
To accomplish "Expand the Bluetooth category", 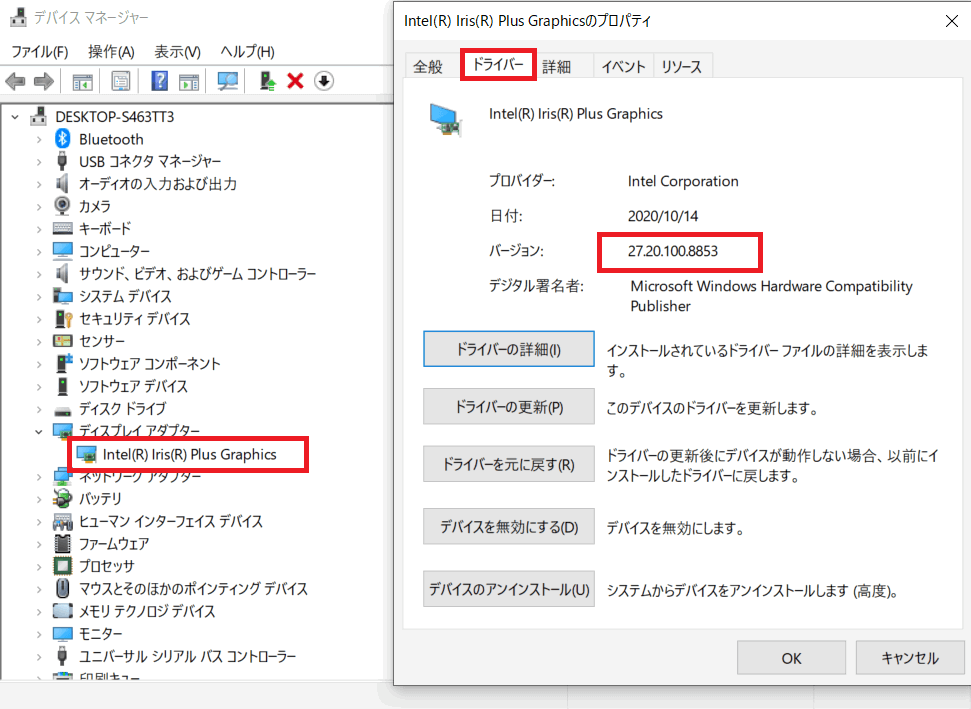I will click(x=38, y=139).
